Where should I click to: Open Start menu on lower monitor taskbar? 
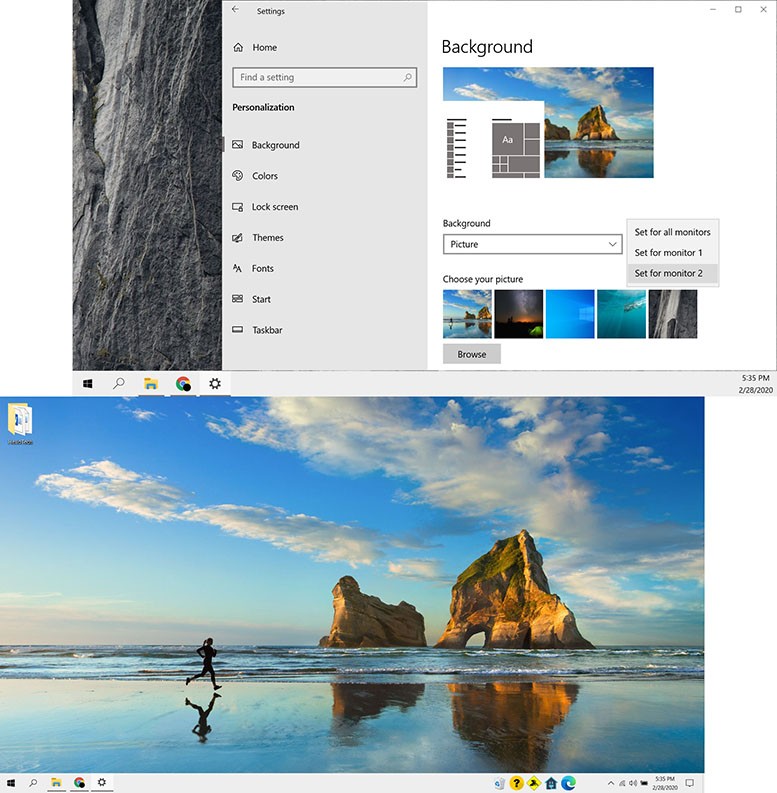(11, 783)
